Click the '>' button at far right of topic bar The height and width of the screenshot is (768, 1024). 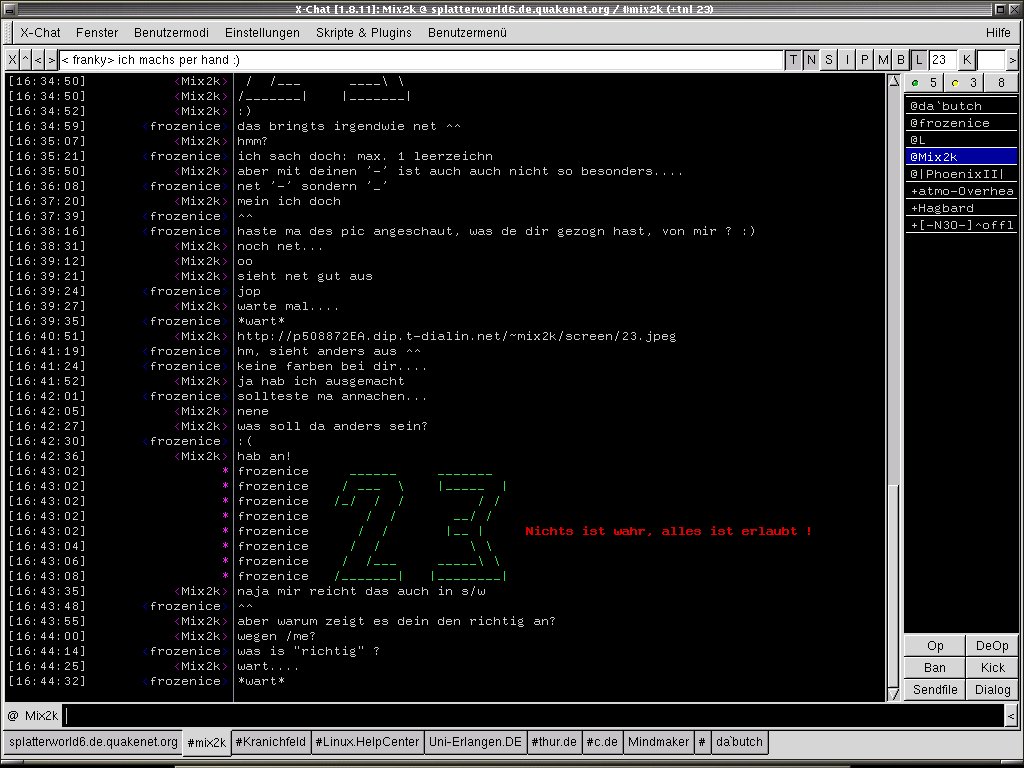(1013, 60)
